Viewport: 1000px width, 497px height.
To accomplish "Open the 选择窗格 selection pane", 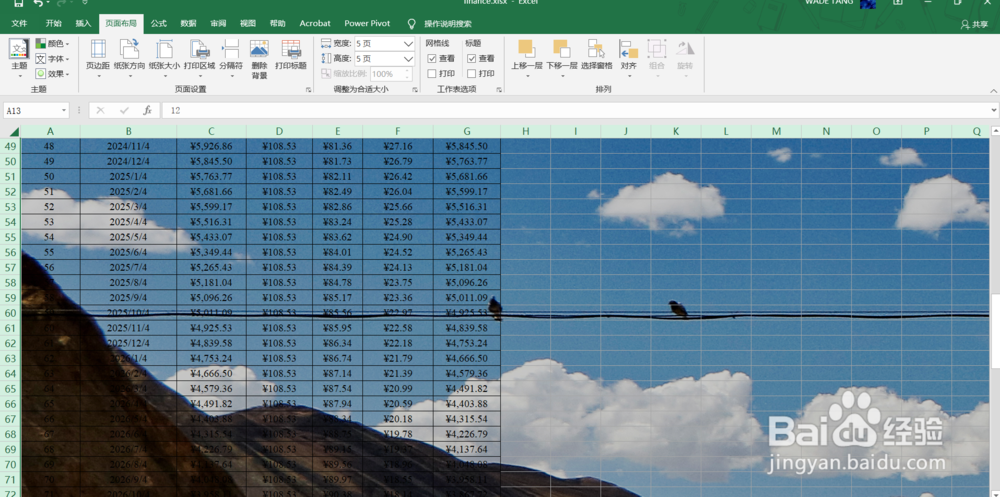I will coord(596,55).
